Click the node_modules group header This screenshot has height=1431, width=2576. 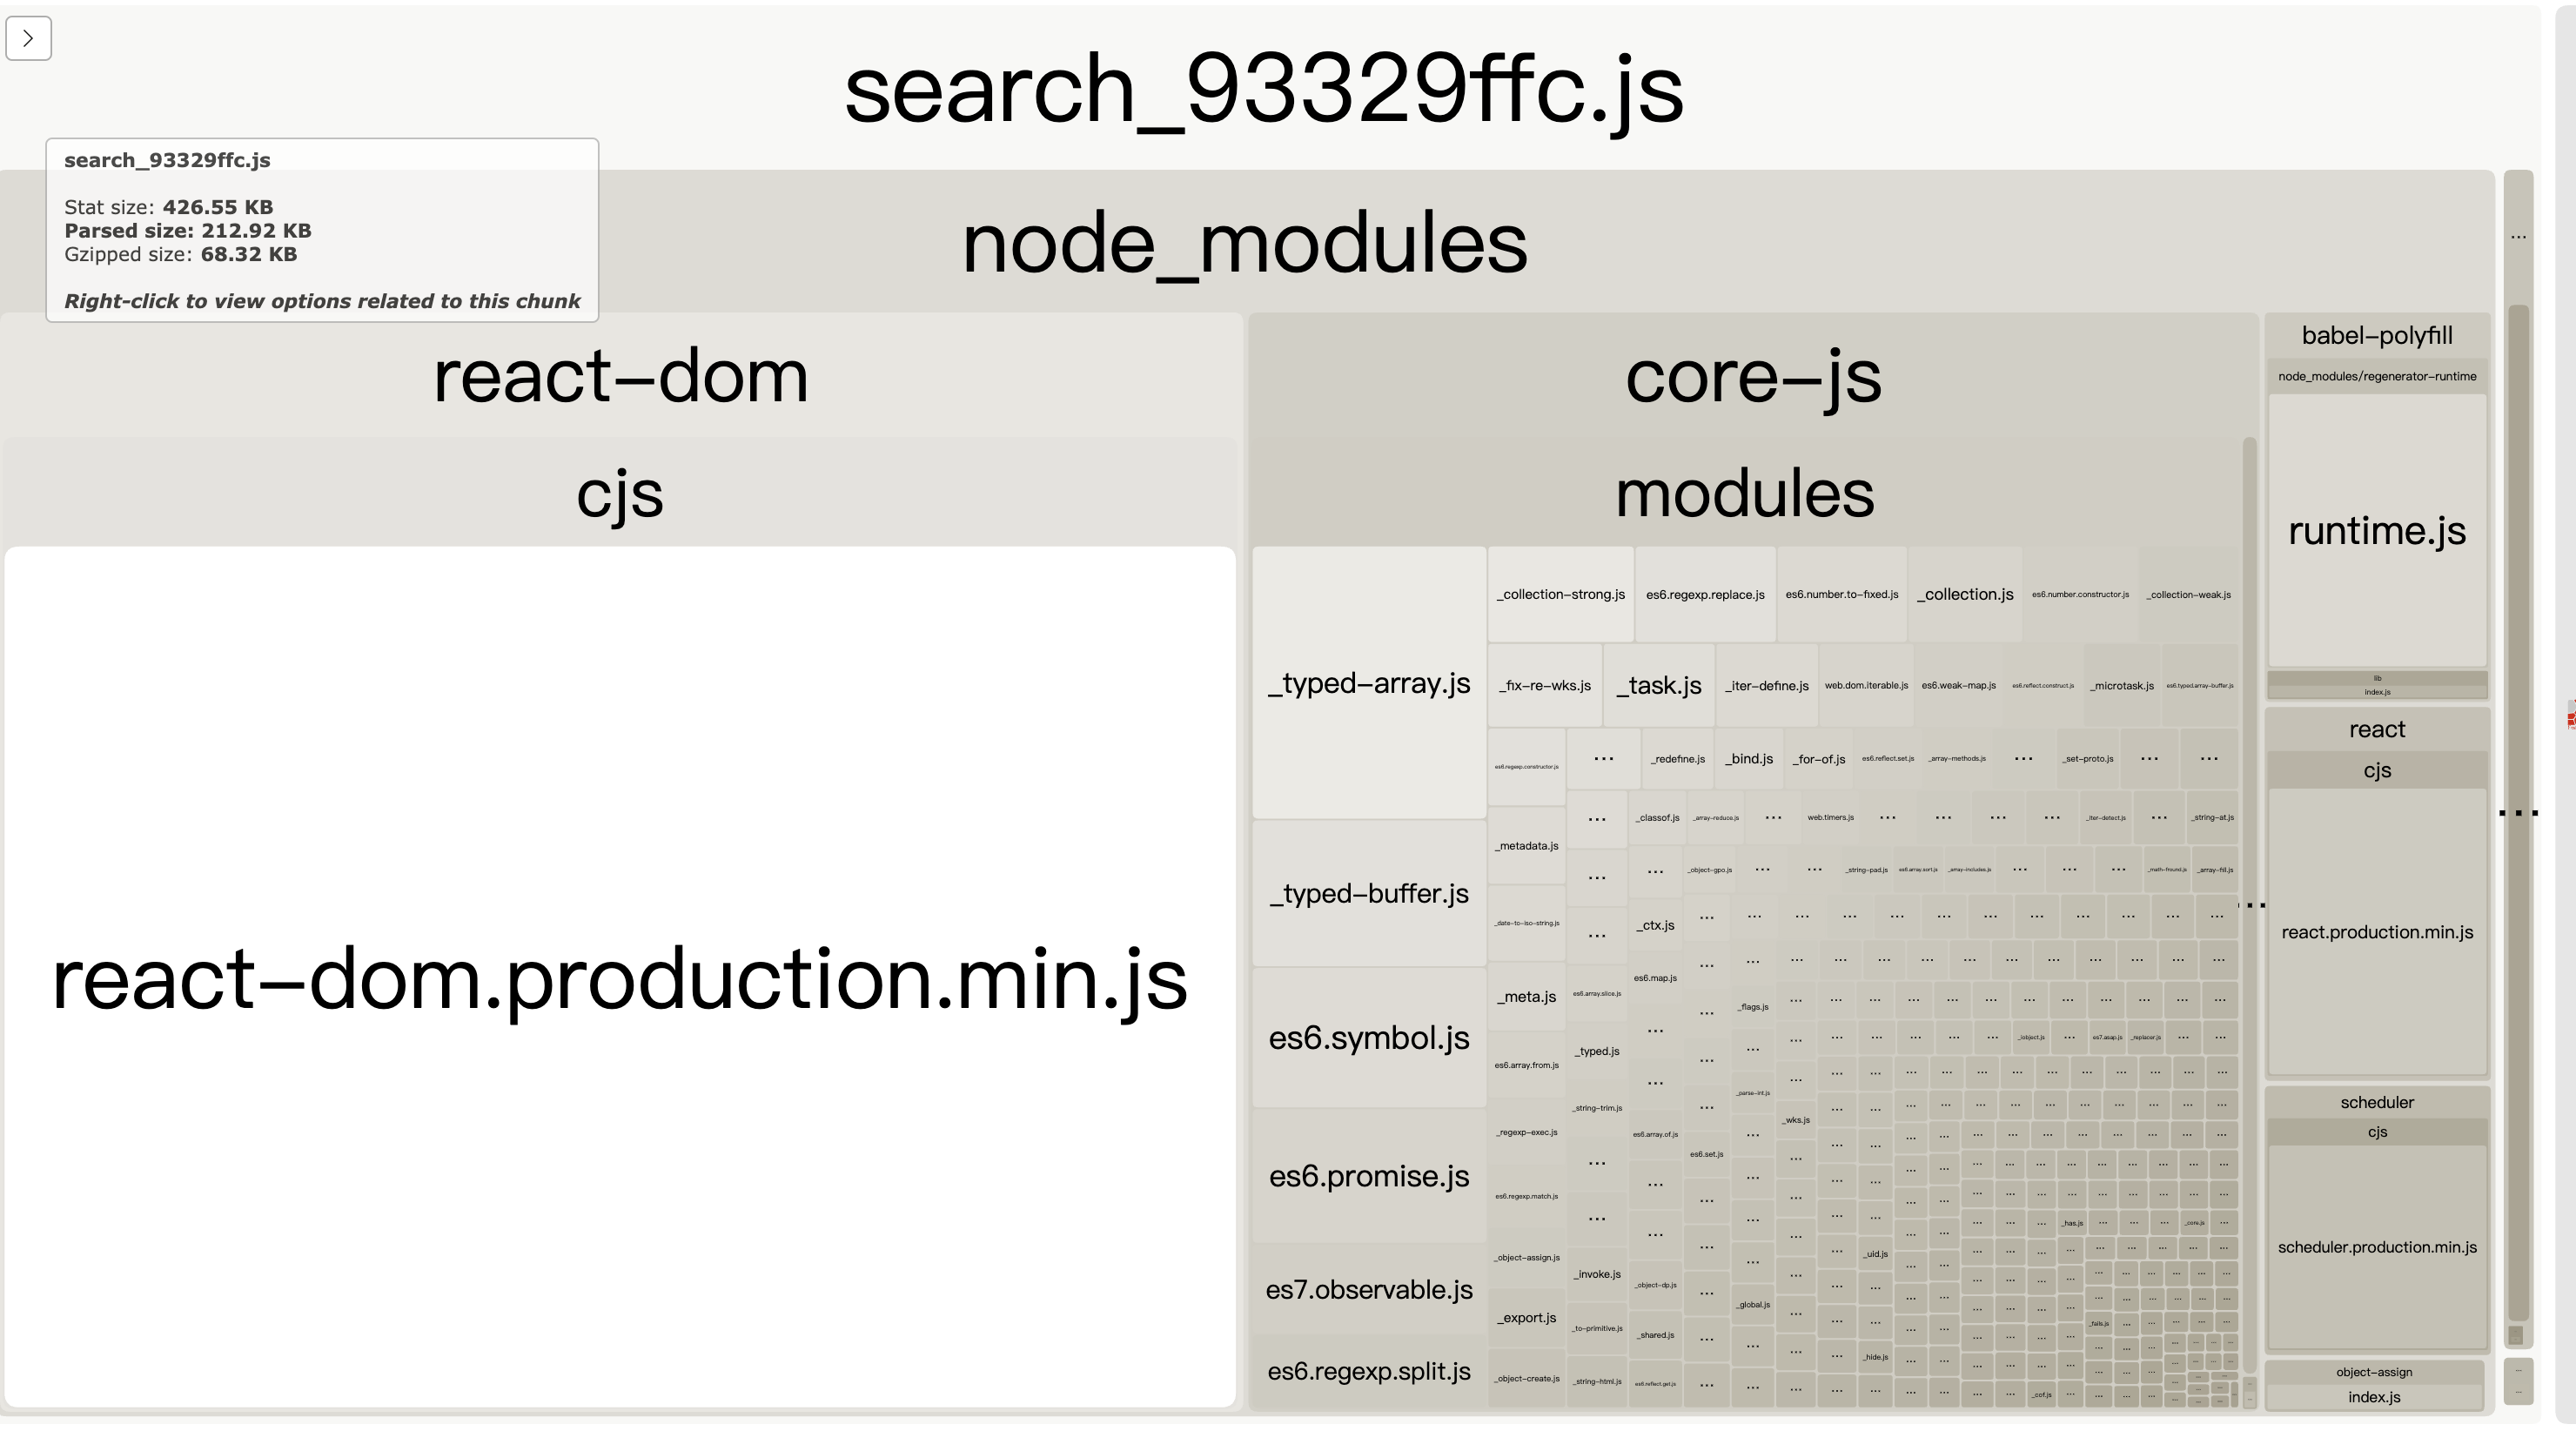click(x=1245, y=243)
